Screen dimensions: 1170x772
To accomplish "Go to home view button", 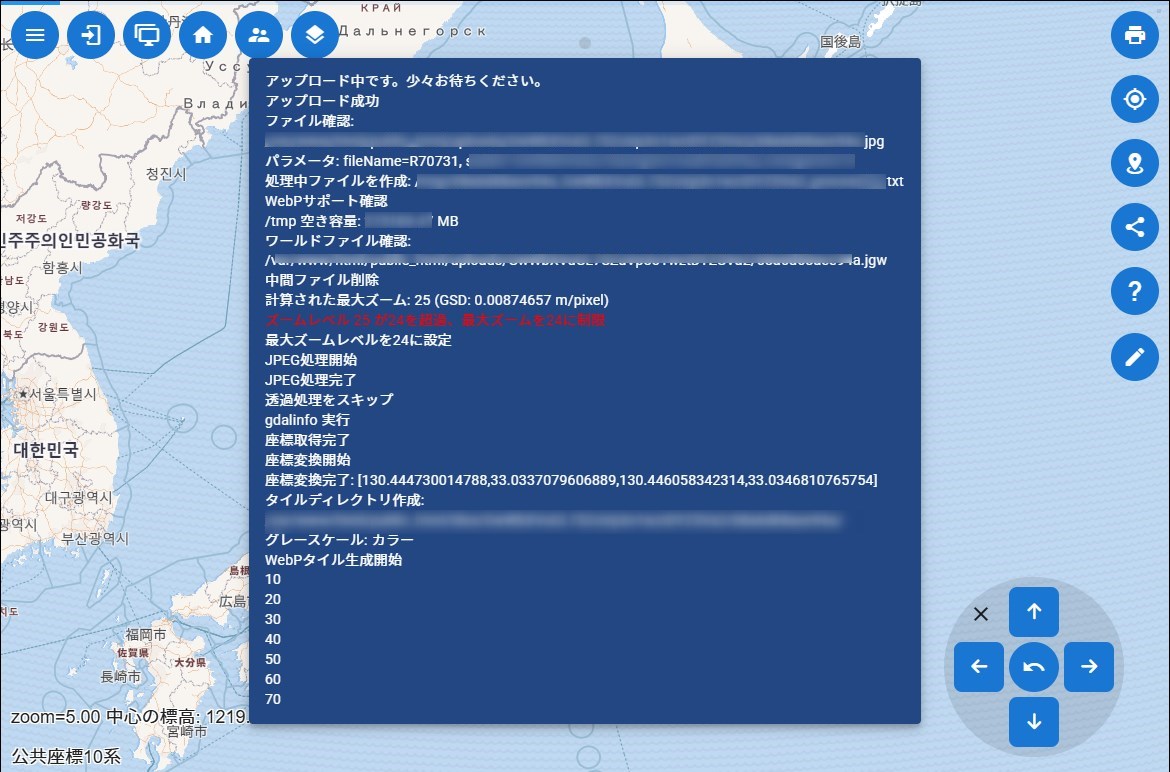I will (203, 36).
